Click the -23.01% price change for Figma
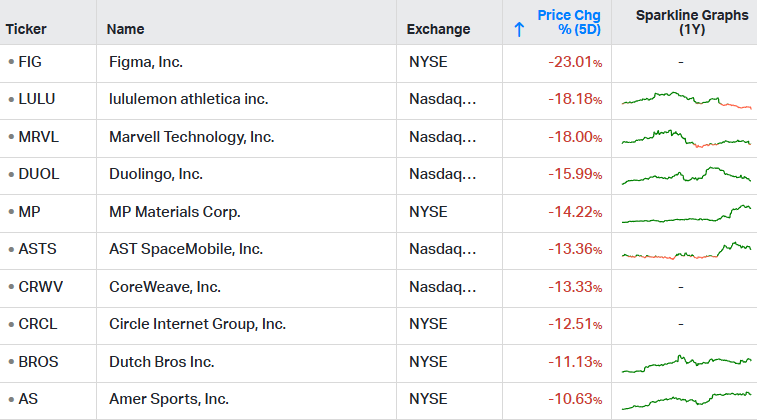 [575, 62]
